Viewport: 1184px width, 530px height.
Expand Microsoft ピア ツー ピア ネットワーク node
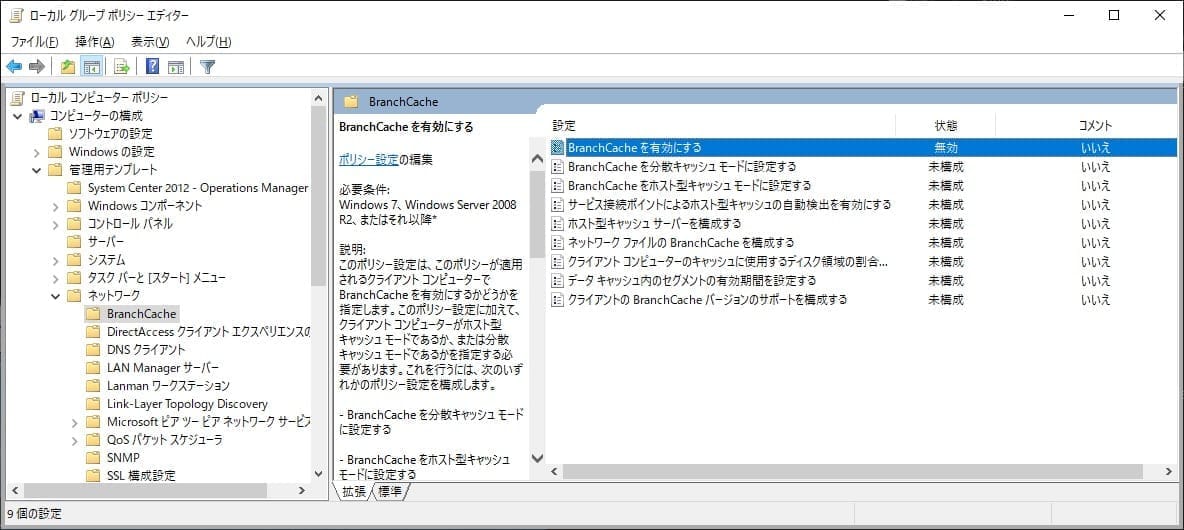tap(74, 421)
